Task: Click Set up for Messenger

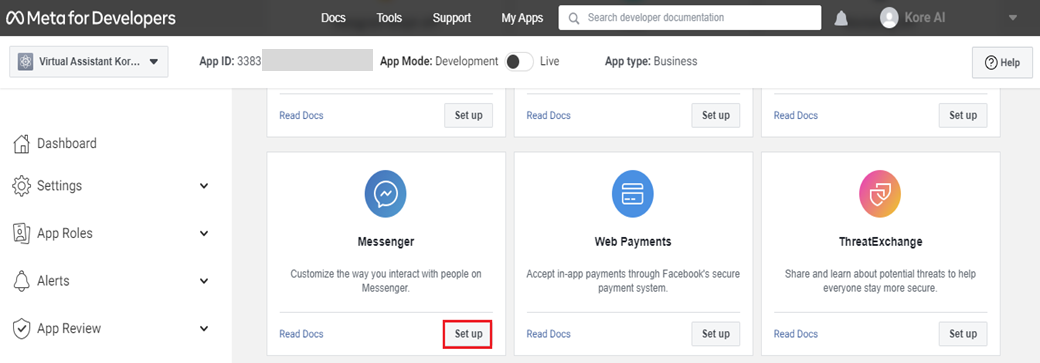Action: tap(468, 334)
